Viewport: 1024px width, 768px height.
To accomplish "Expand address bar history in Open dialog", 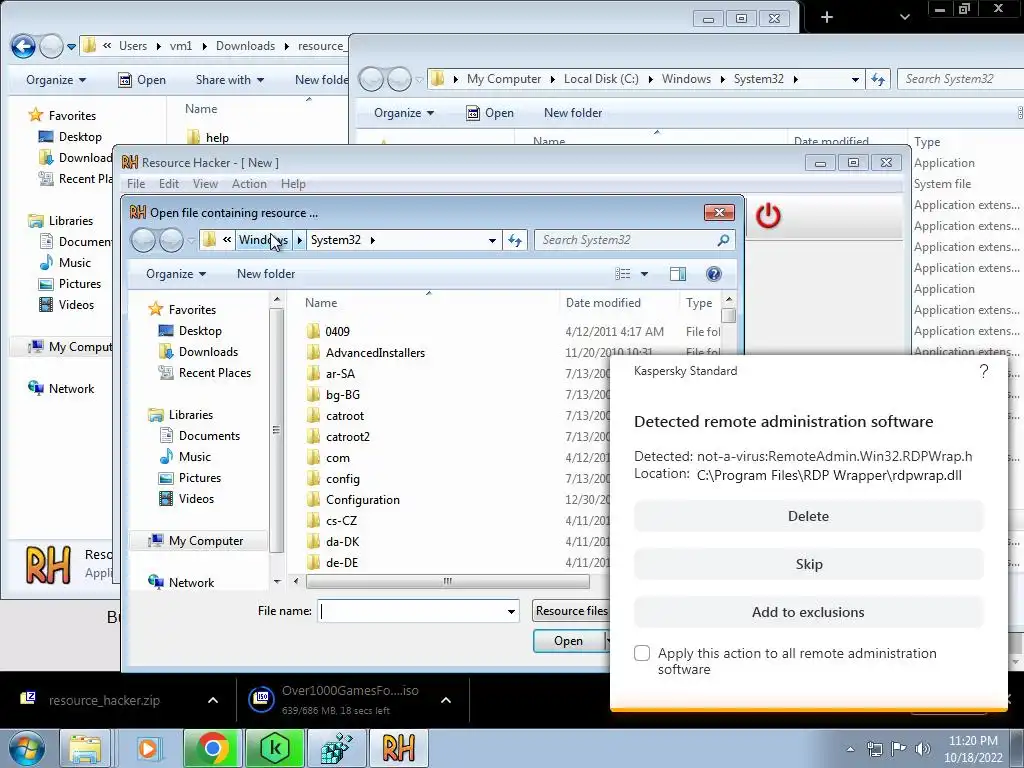I will click(x=492, y=240).
